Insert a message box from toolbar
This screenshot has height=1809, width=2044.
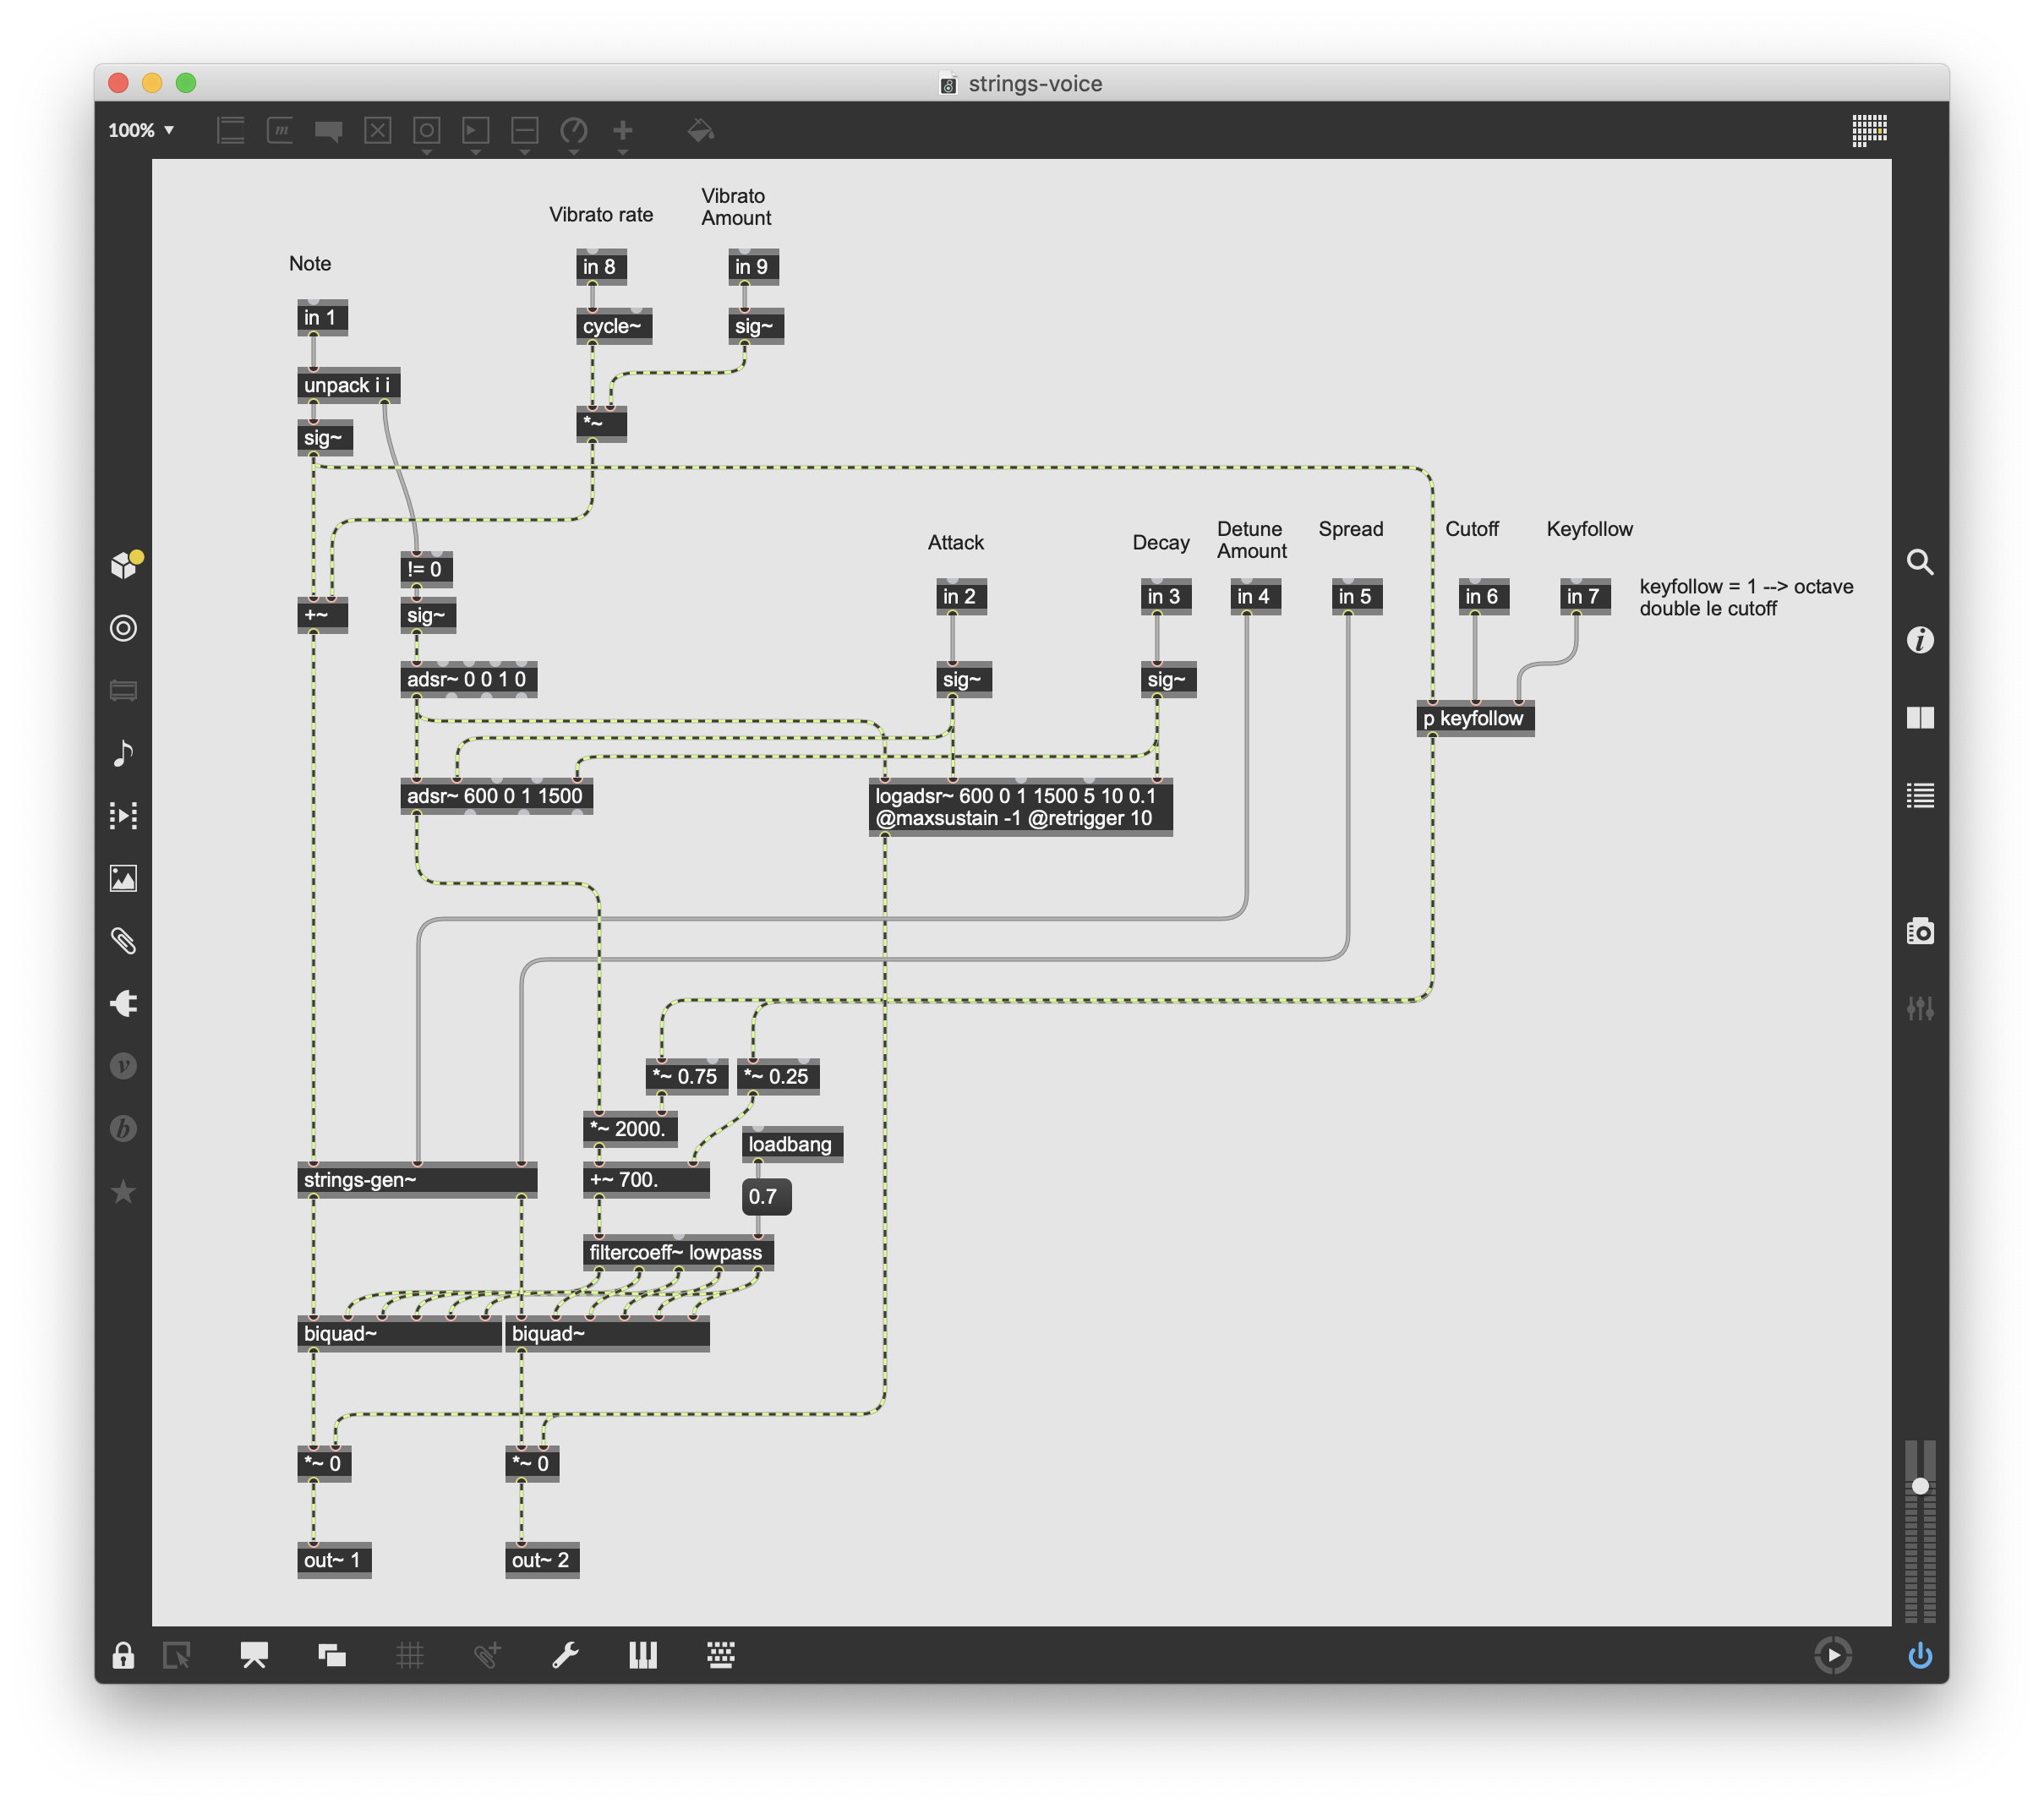click(x=280, y=131)
